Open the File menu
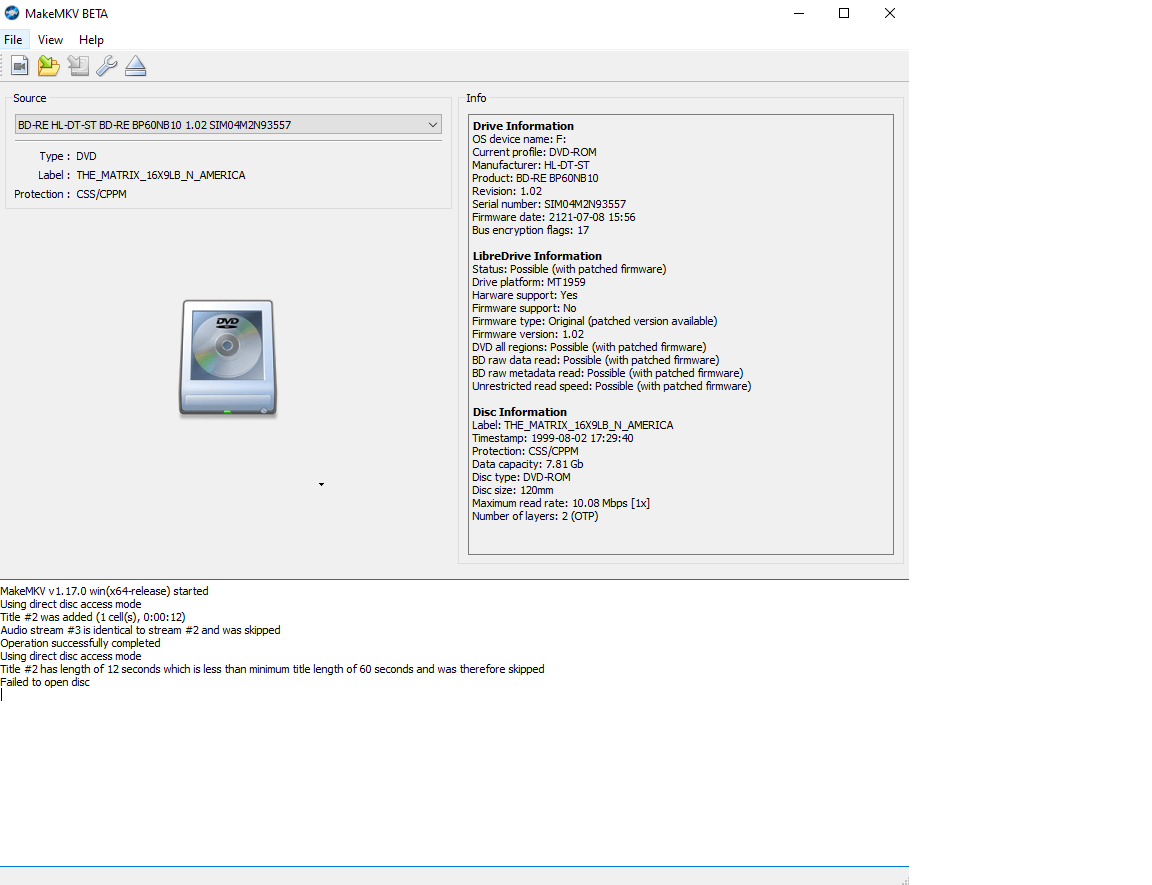Screen dimensions: 1152x885 pyautogui.click(x=14, y=40)
